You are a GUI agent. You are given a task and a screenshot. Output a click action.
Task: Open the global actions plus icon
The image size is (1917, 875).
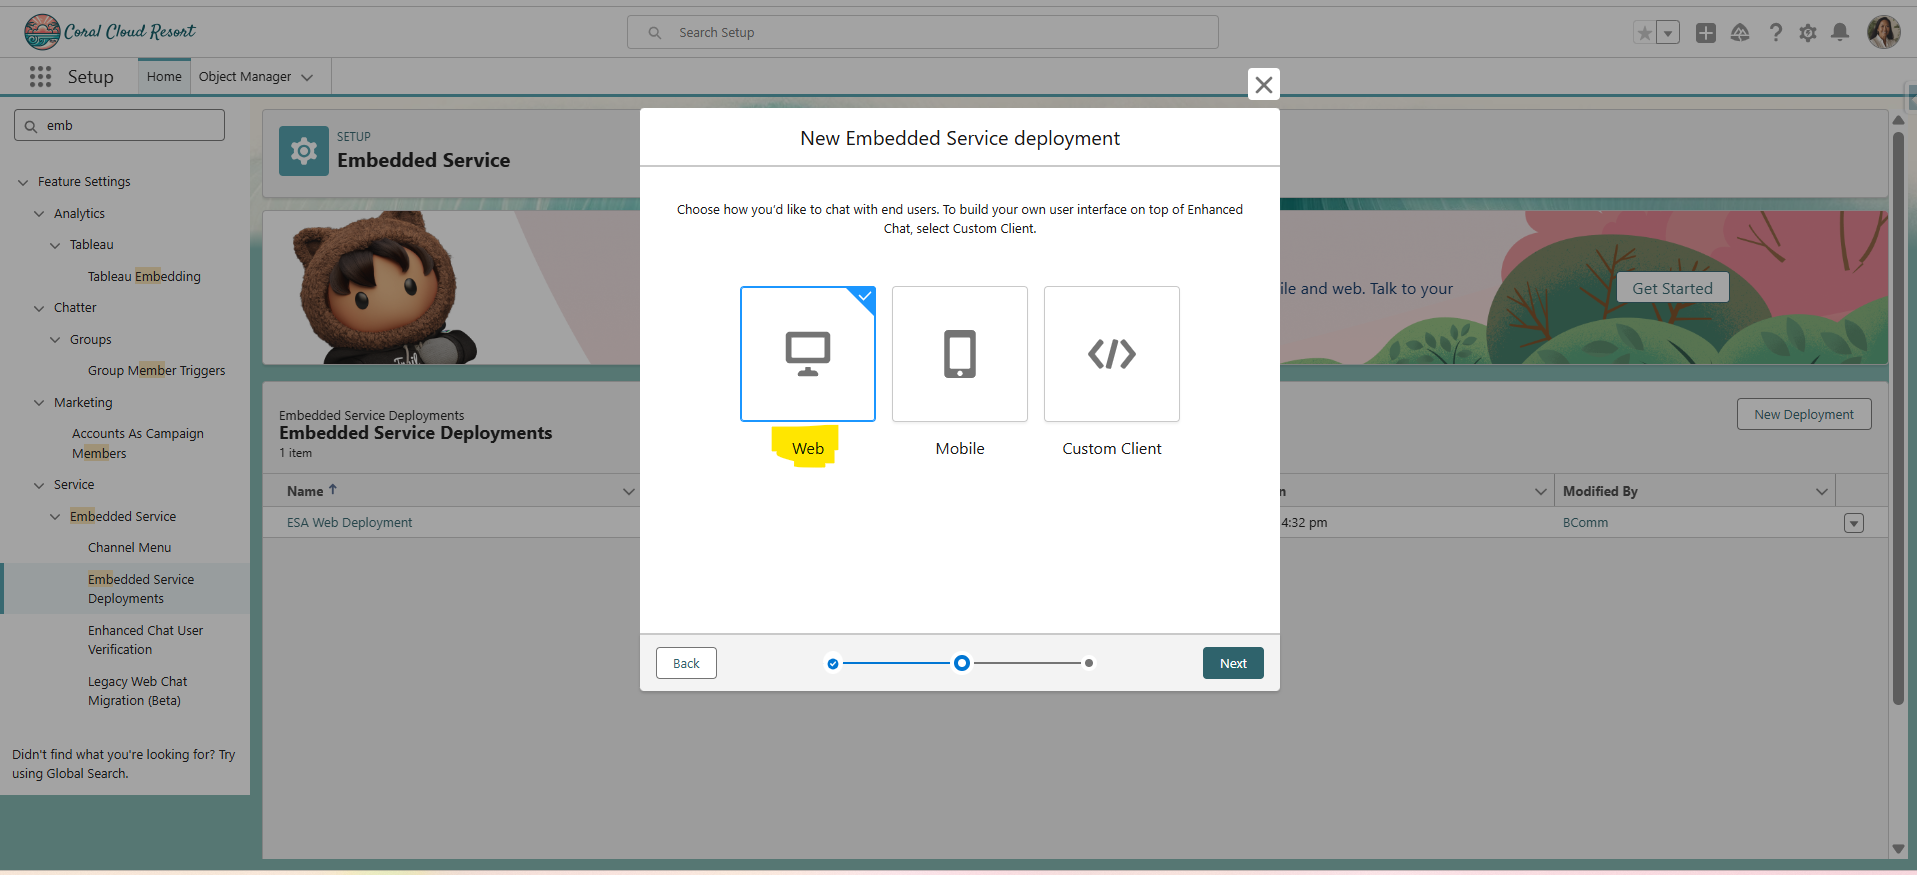1706,33
